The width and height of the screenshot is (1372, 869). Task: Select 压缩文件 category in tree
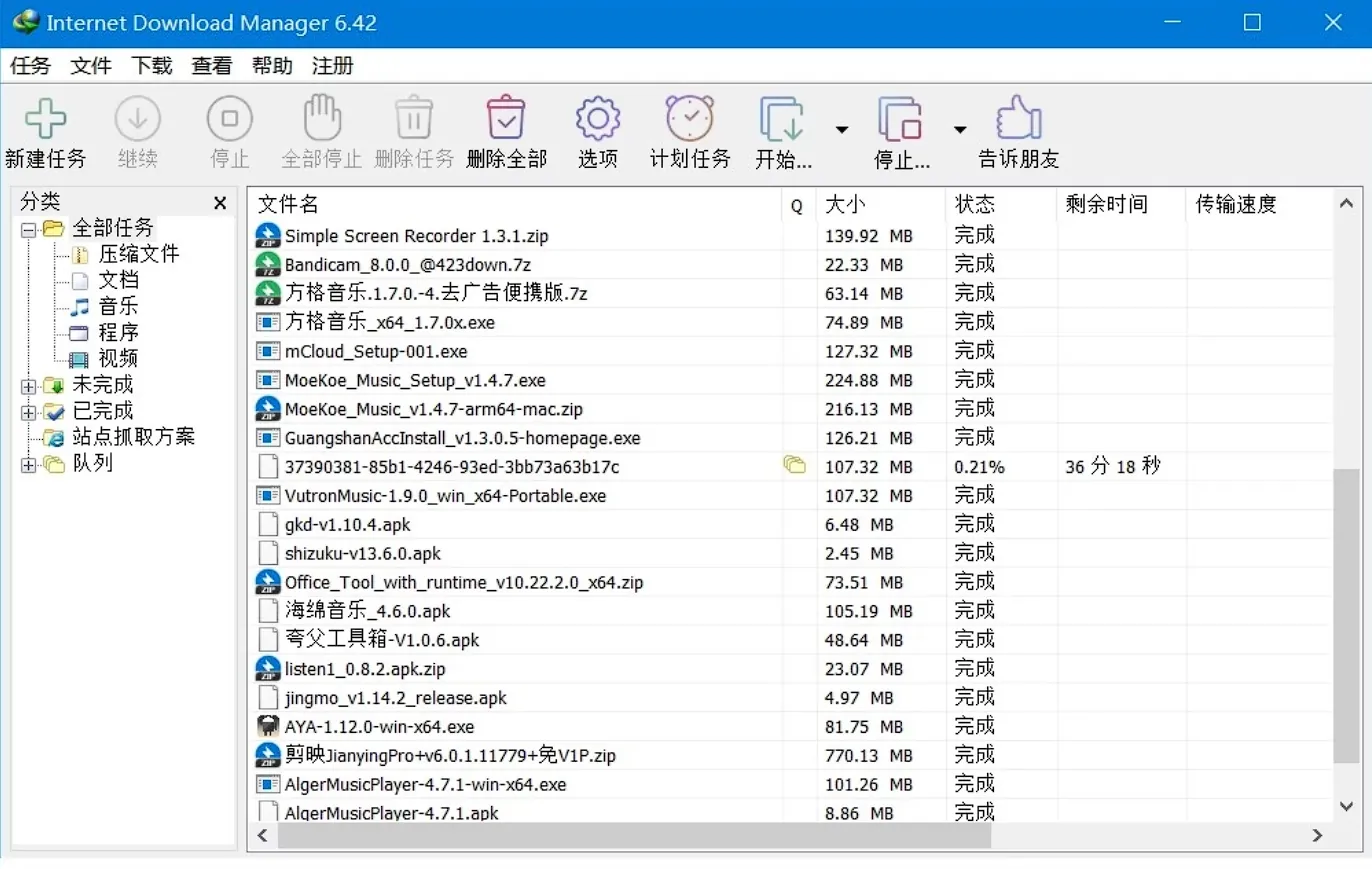click(139, 254)
